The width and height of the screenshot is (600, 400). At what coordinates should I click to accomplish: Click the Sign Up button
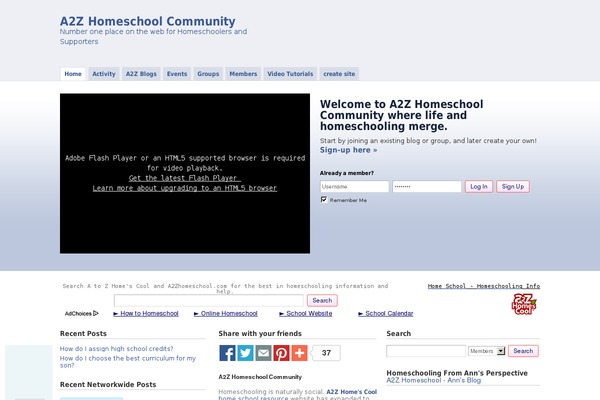pyautogui.click(x=513, y=186)
